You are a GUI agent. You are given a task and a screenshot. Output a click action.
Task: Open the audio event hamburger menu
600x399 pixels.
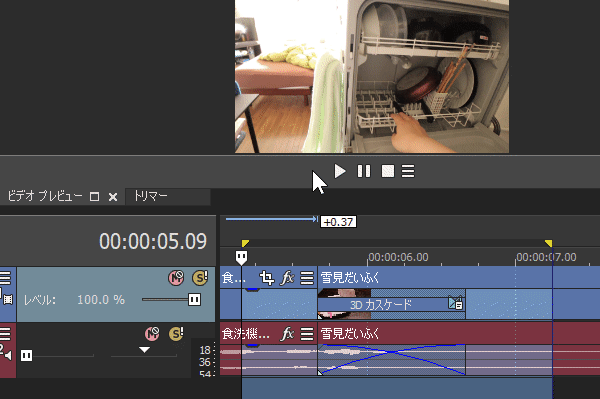pyautogui.click(x=307, y=334)
